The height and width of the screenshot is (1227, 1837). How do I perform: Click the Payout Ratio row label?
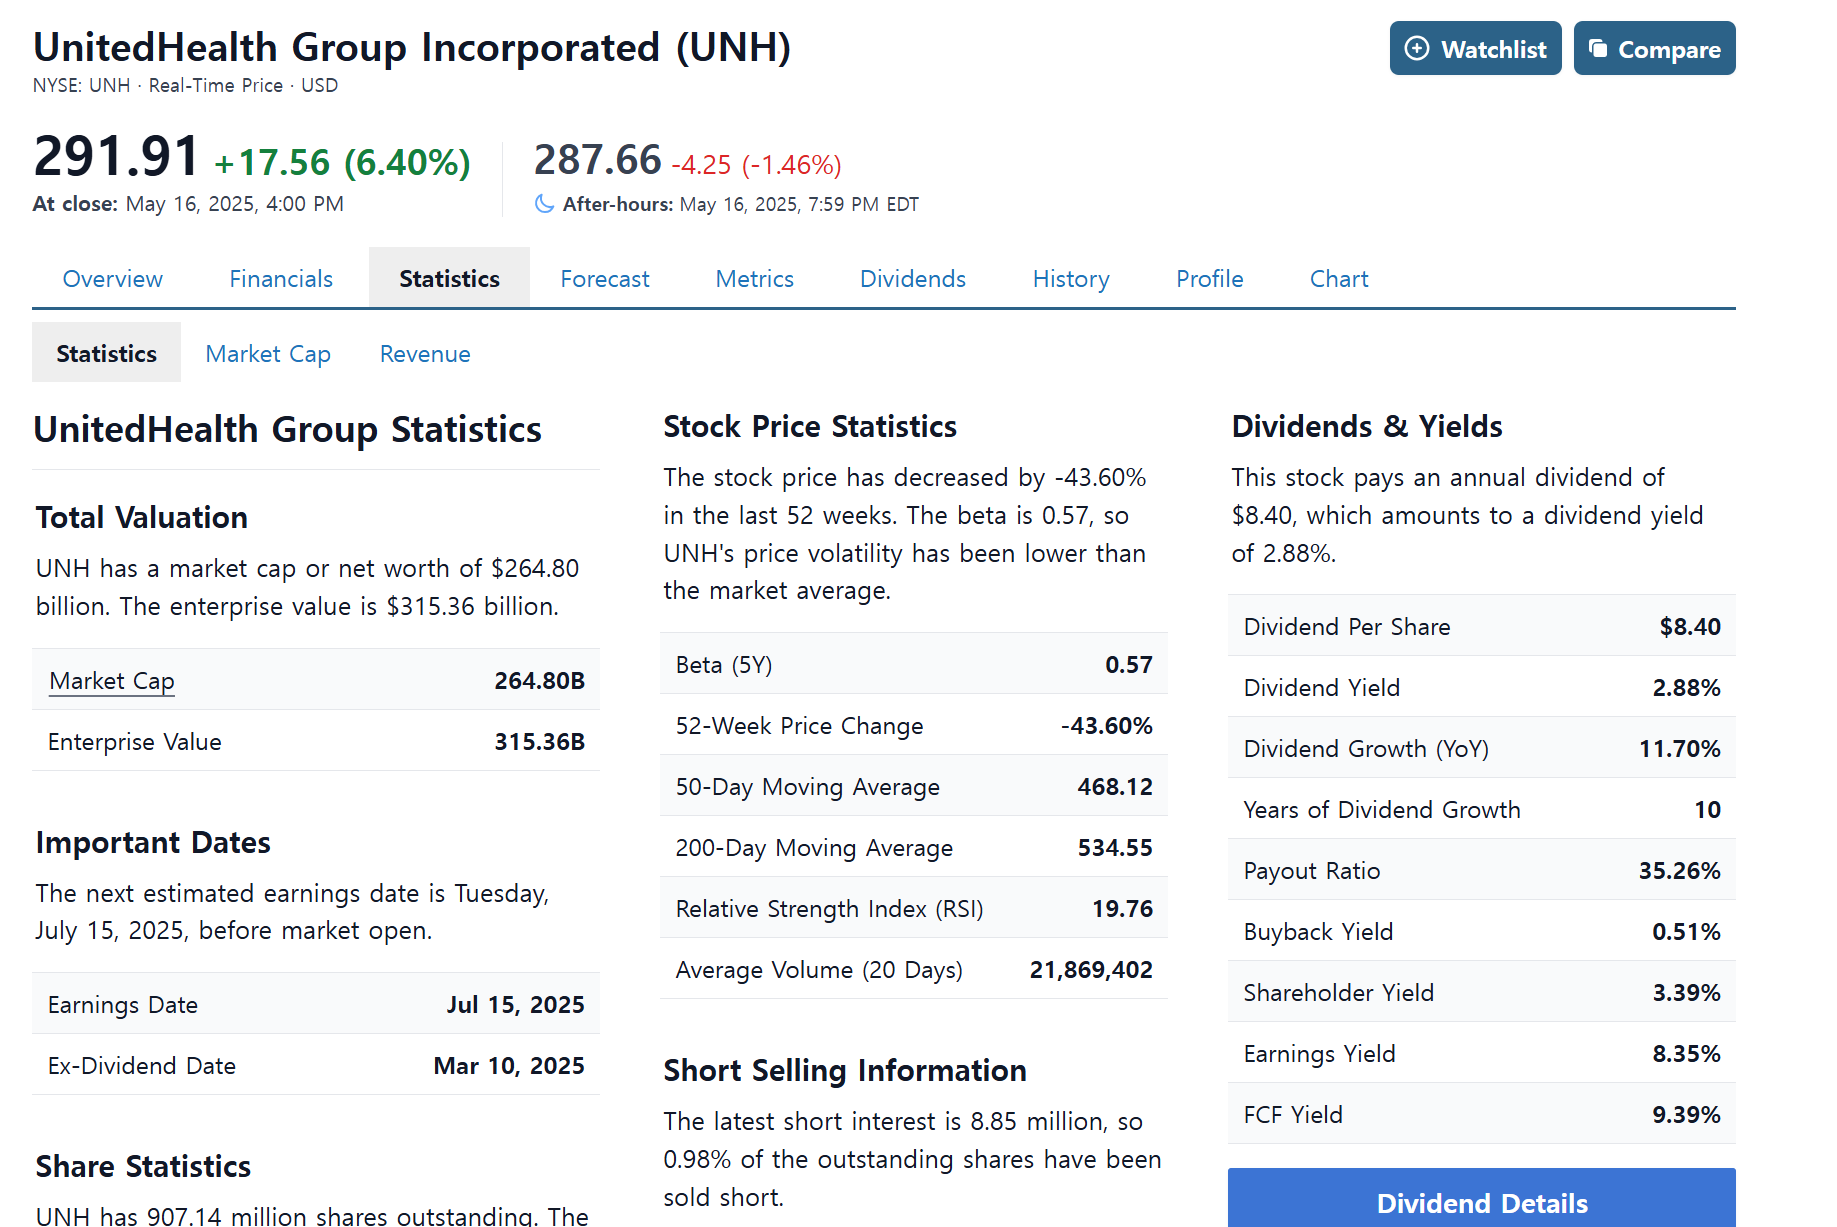[x=1312, y=871]
